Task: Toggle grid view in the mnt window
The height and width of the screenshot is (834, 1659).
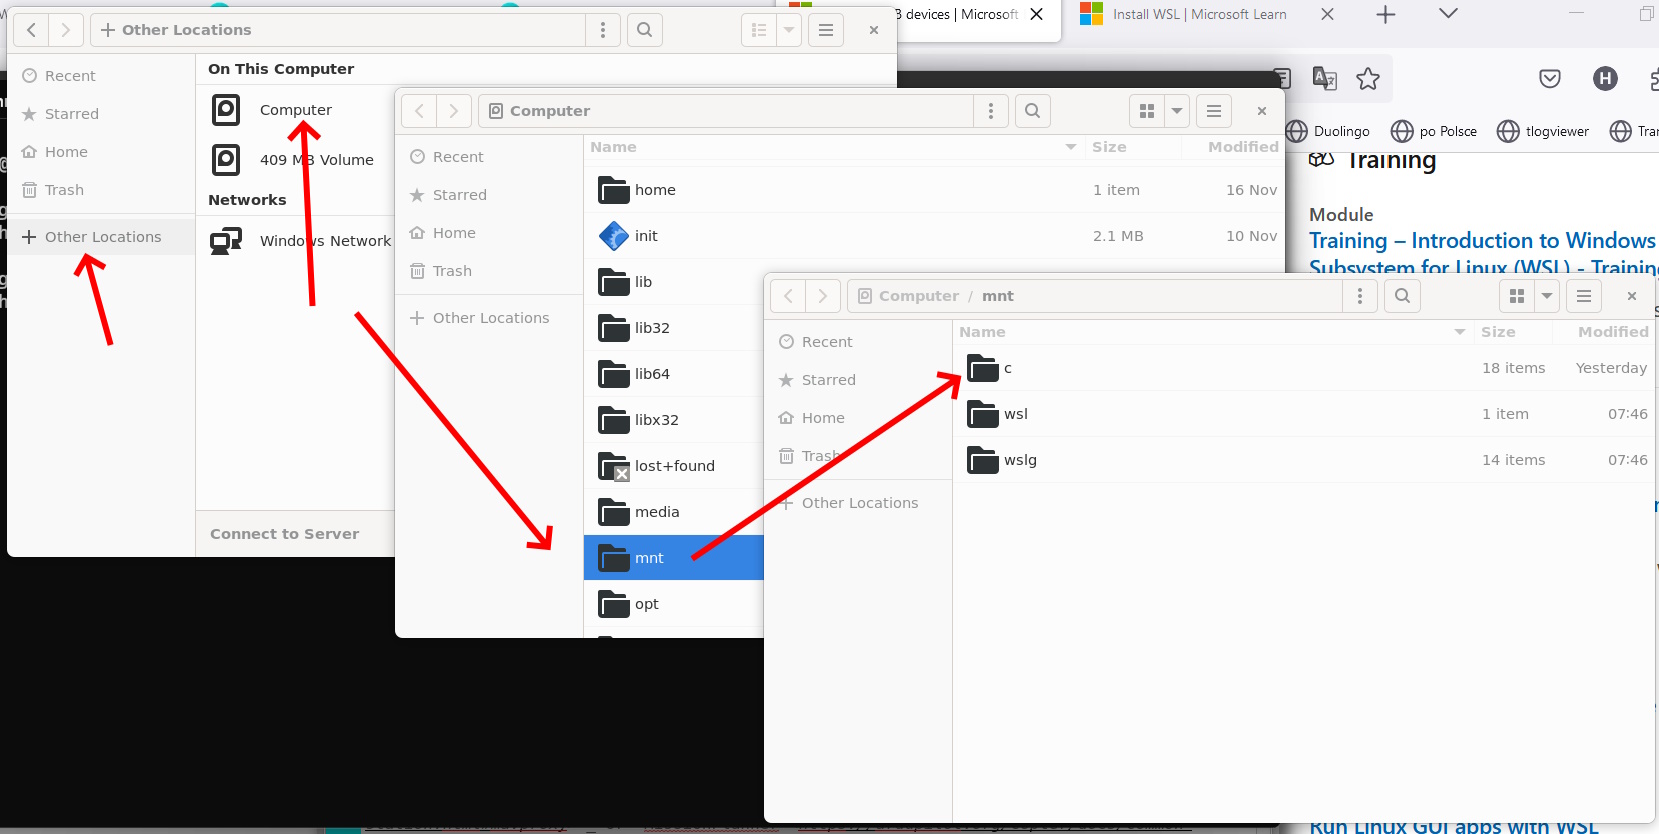Action: click(x=1516, y=296)
